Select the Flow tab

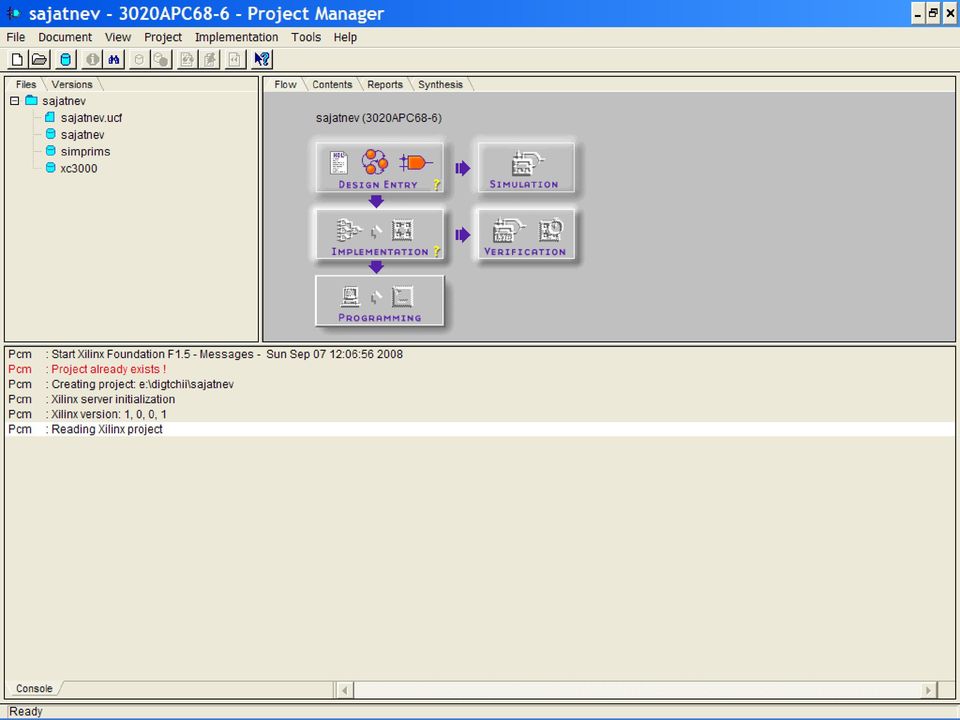(285, 84)
